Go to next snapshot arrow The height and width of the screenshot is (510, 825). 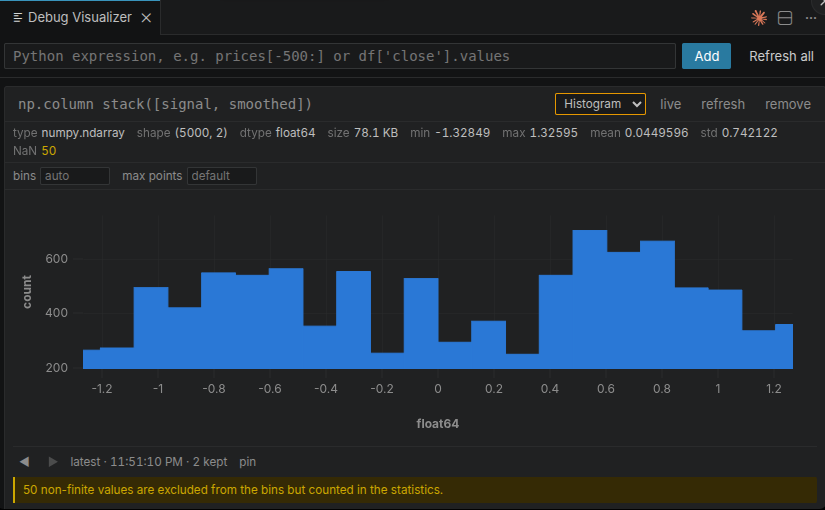[53, 462]
